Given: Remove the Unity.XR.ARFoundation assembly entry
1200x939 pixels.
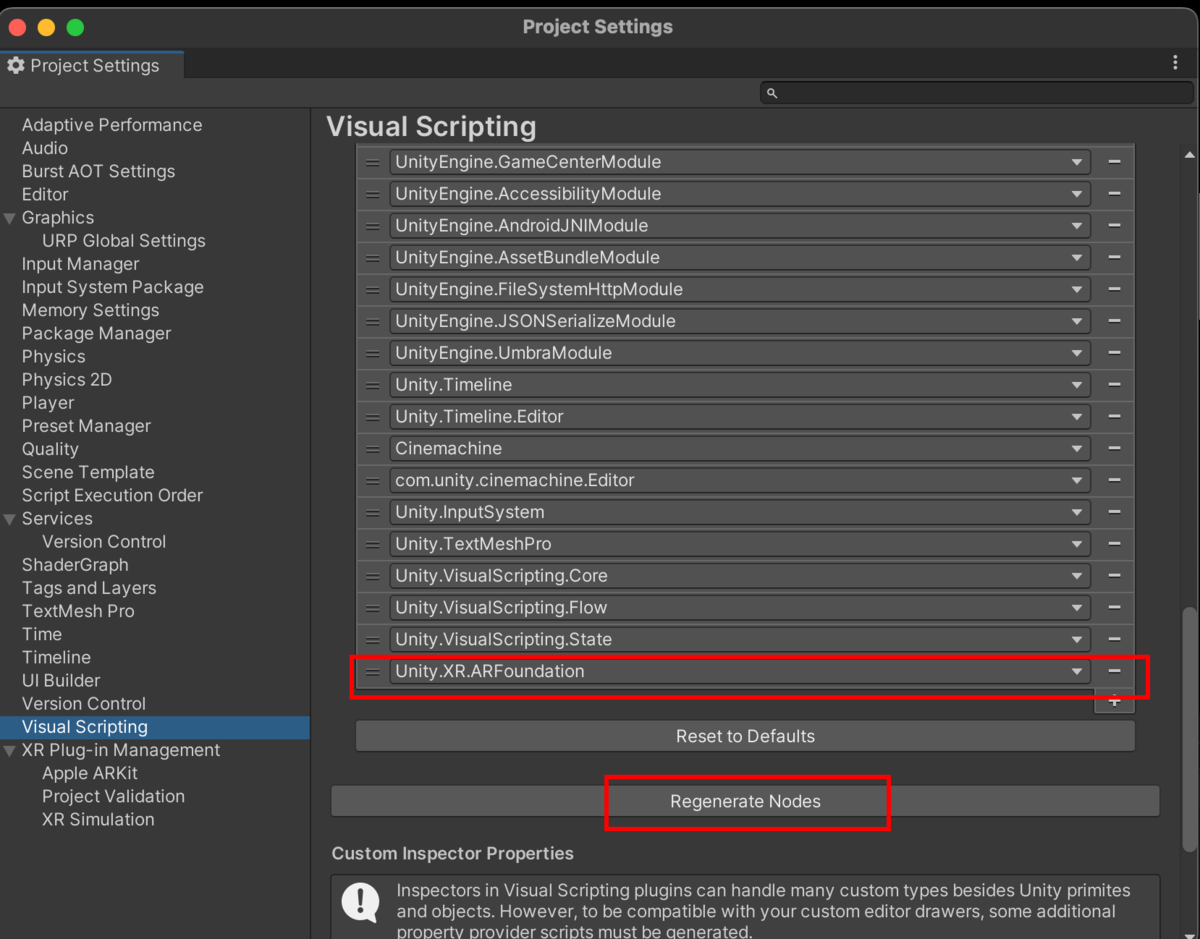Looking at the screenshot, I should coord(1113,671).
